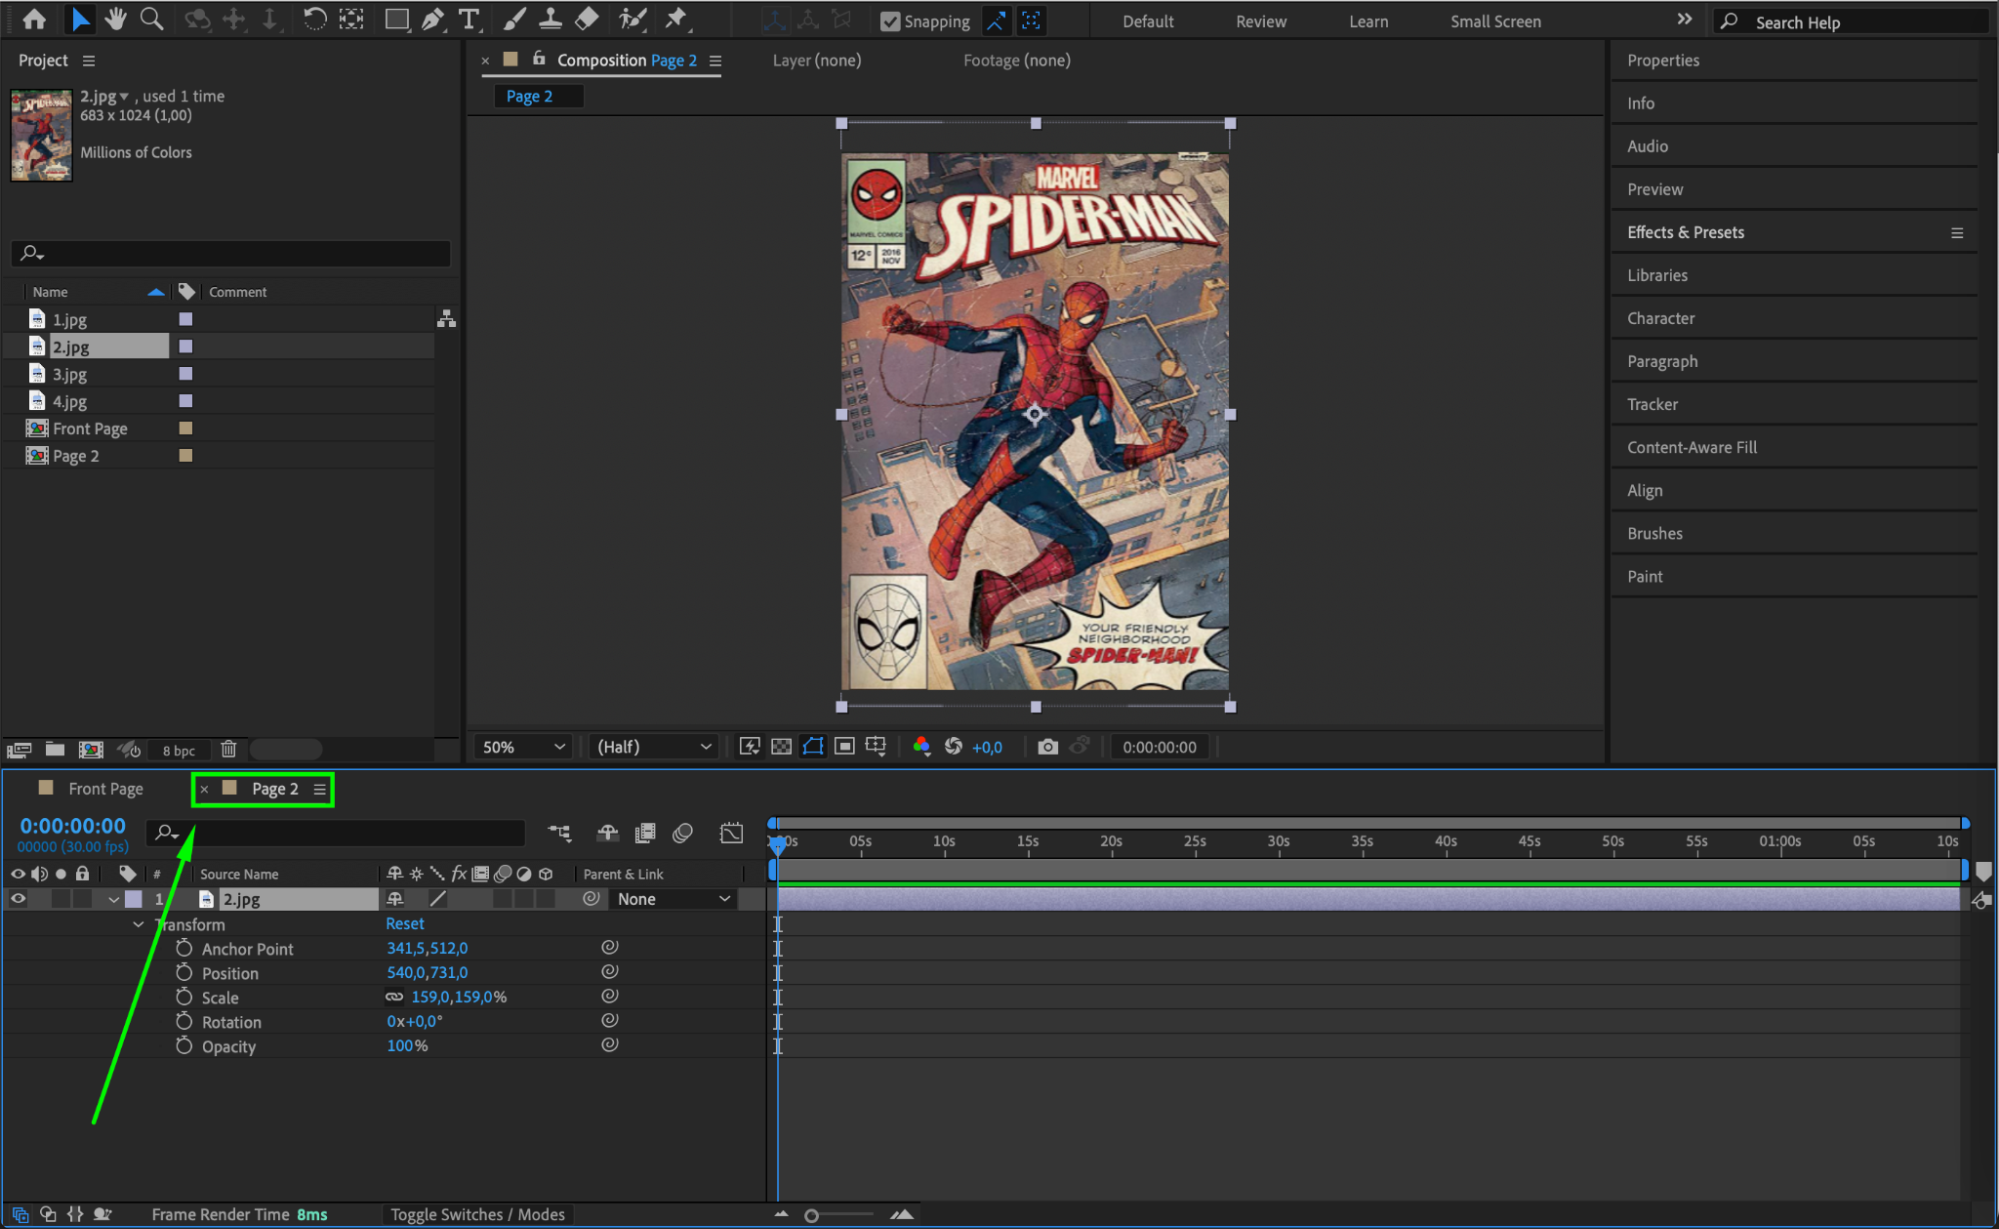Select the Zoom tool in the toolbar

tap(152, 19)
